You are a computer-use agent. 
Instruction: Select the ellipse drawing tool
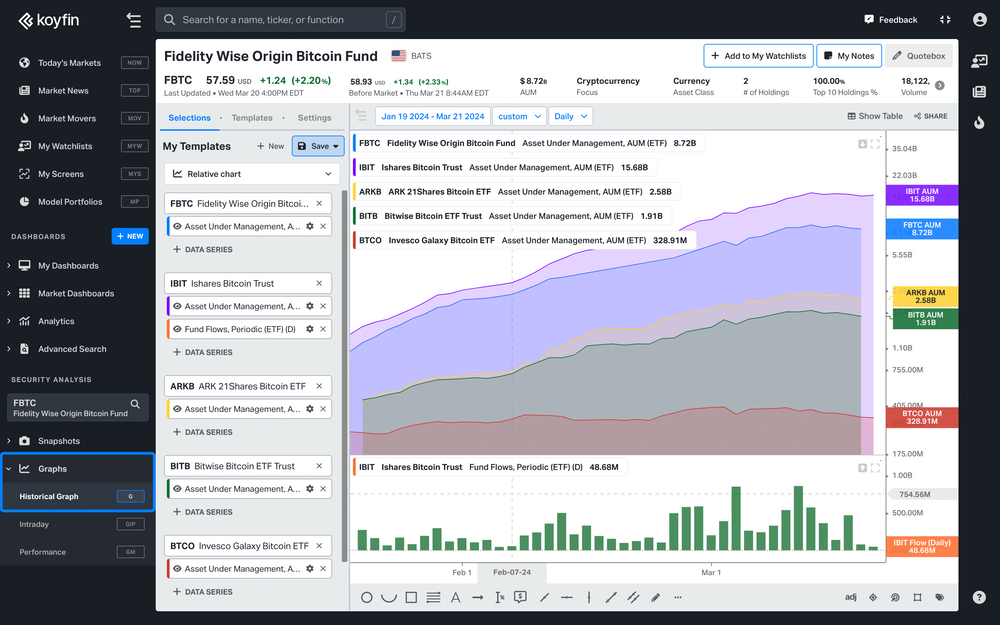click(x=367, y=598)
